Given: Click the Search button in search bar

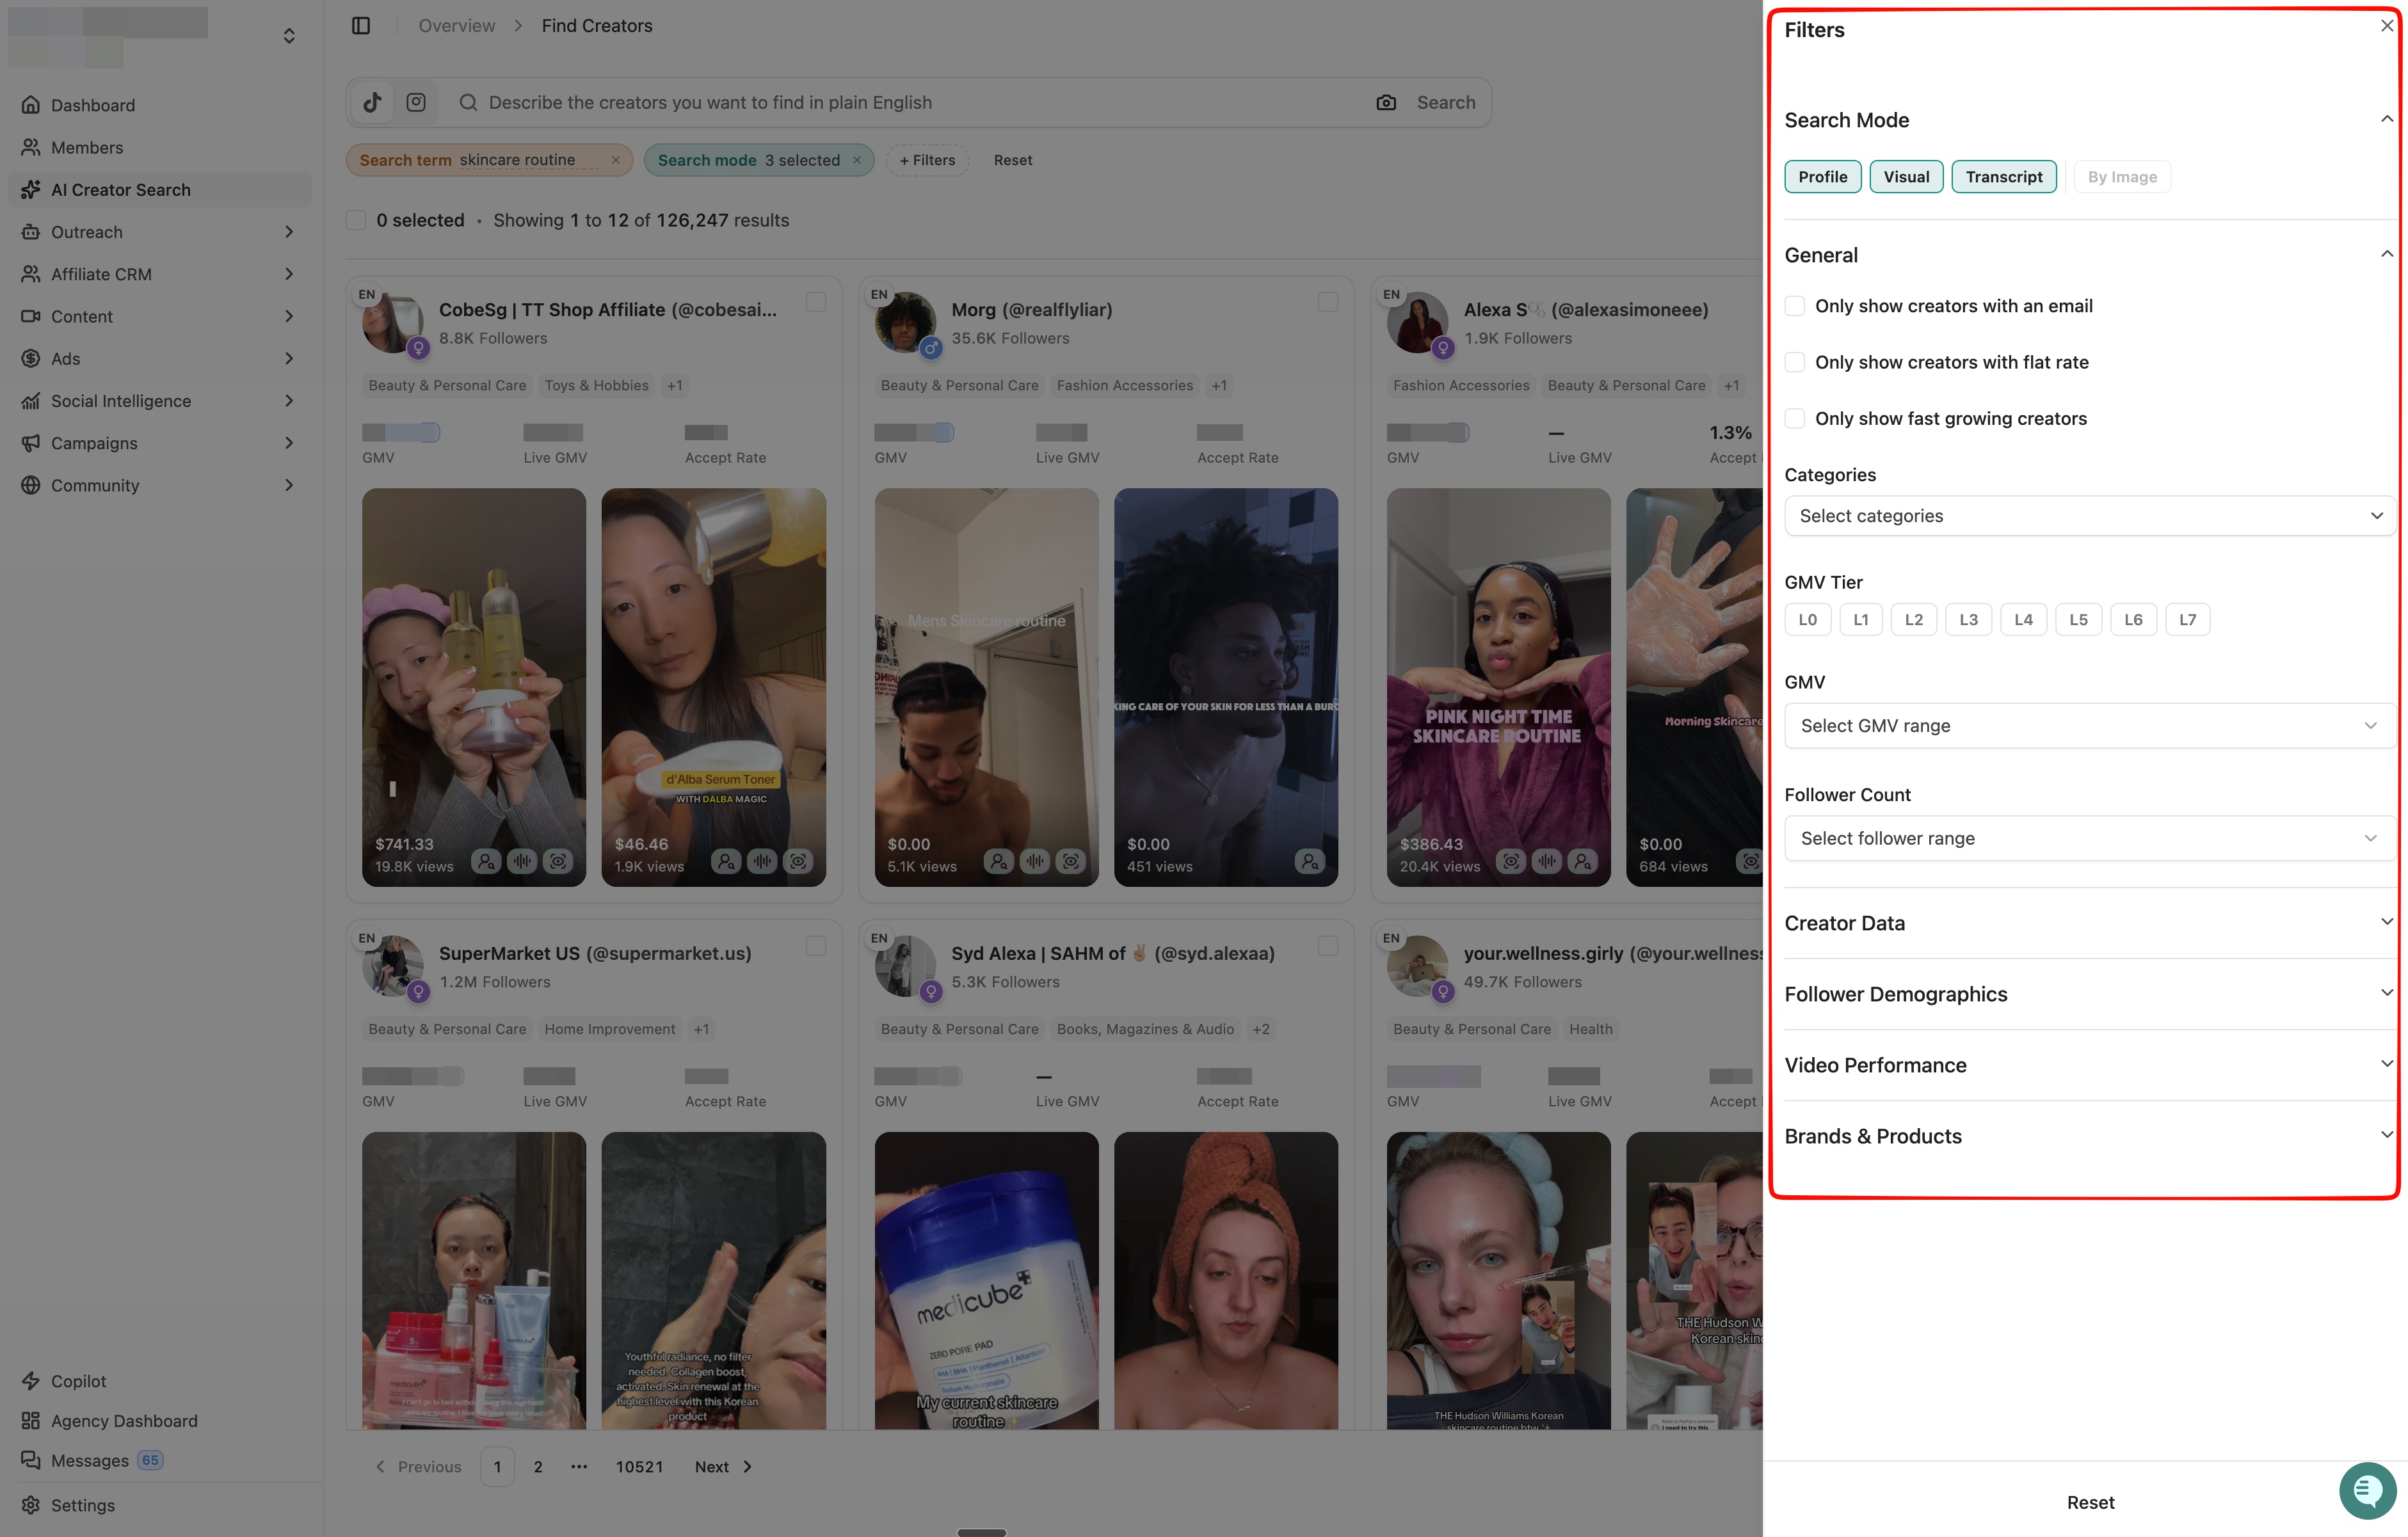Looking at the screenshot, I should point(1445,102).
